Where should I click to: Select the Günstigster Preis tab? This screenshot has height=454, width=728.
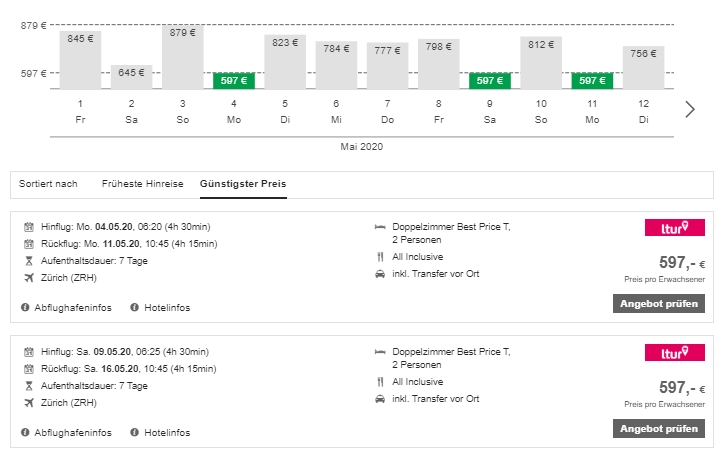pyautogui.click(x=243, y=184)
